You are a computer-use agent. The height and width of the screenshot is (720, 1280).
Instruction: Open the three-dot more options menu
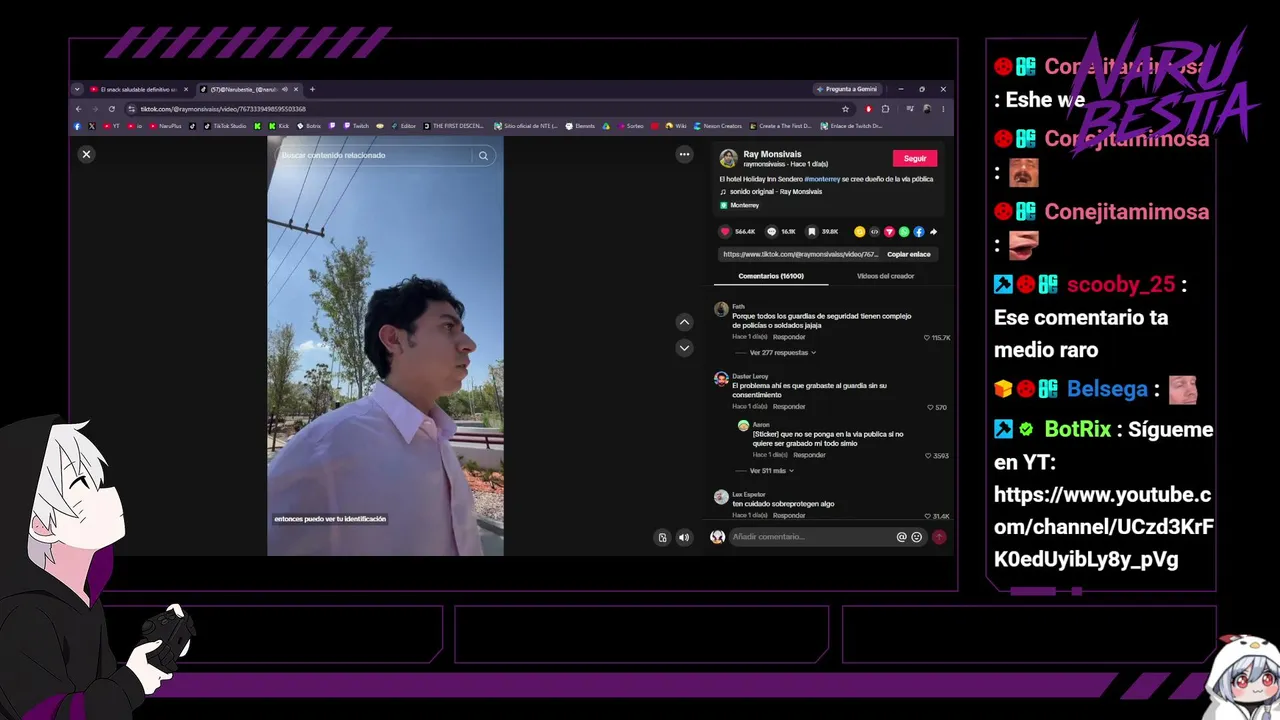[684, 154]
